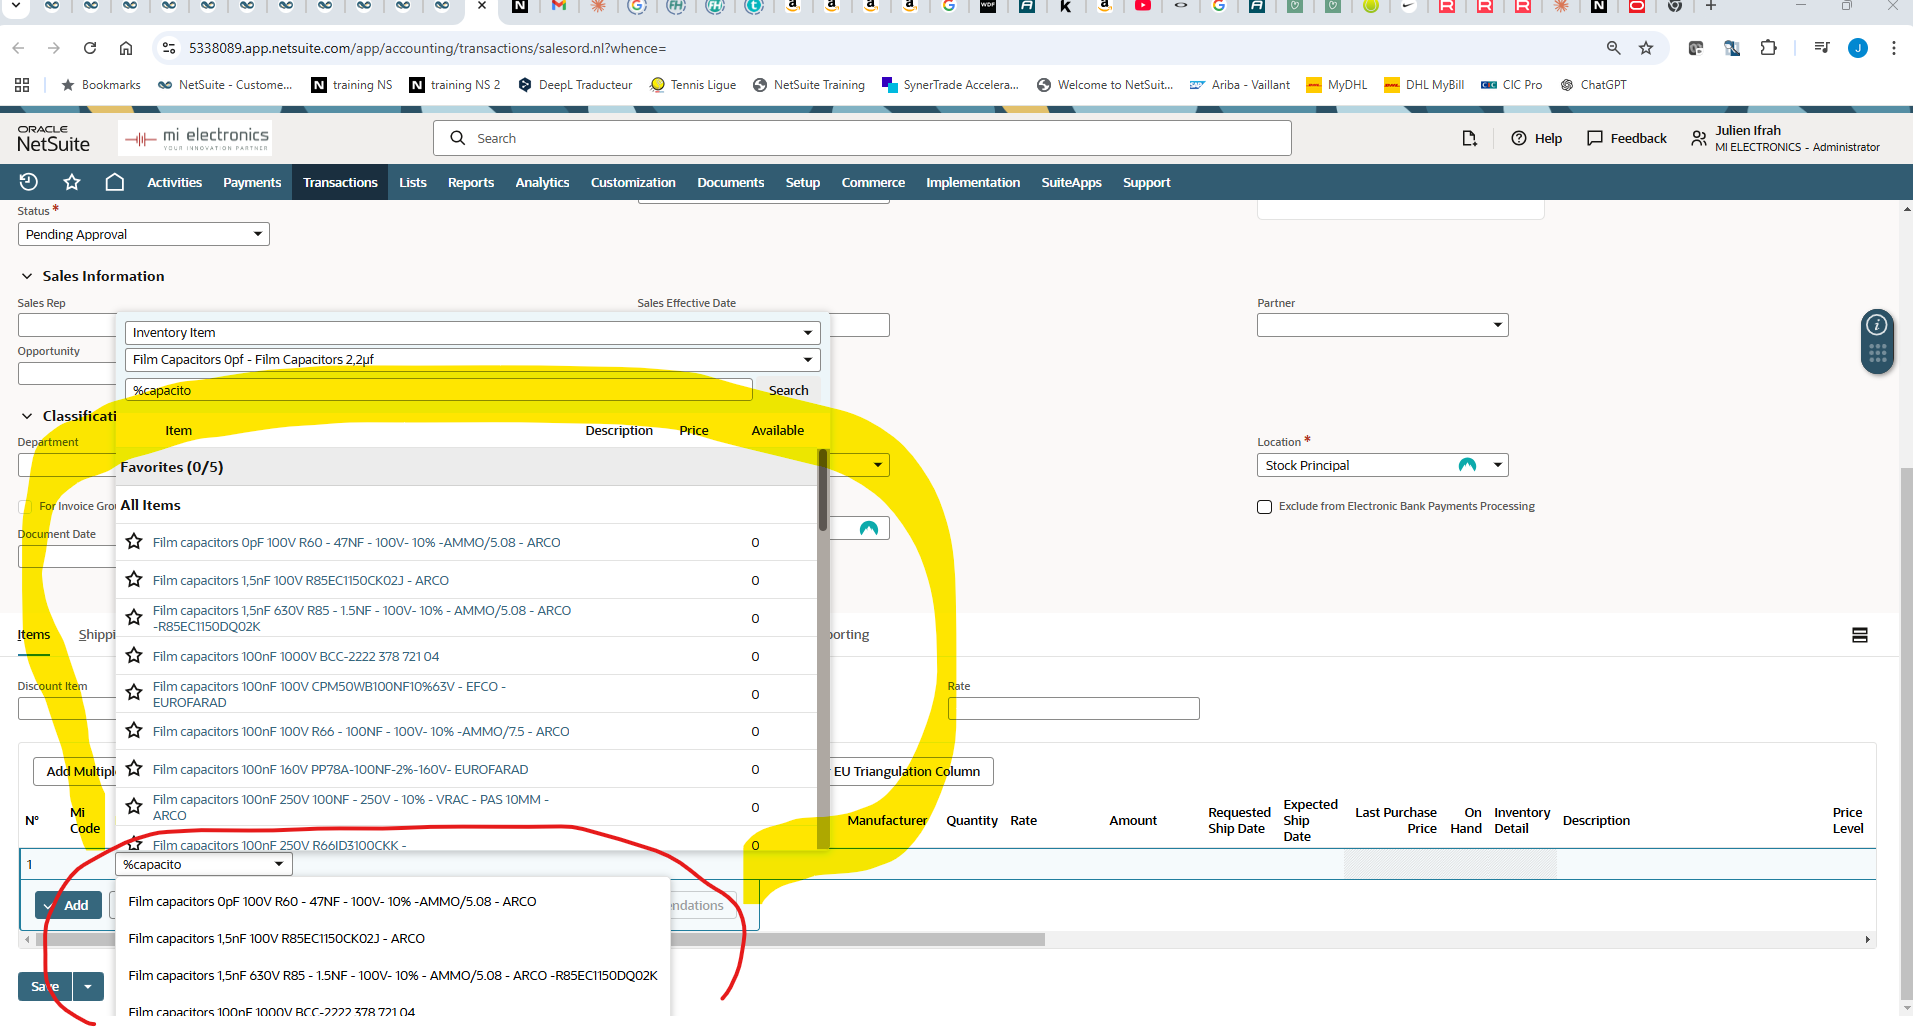Viewport: 1913px width, 1027px height.
Task: Collapse the Classification section
Action: (x=27, y=416)
